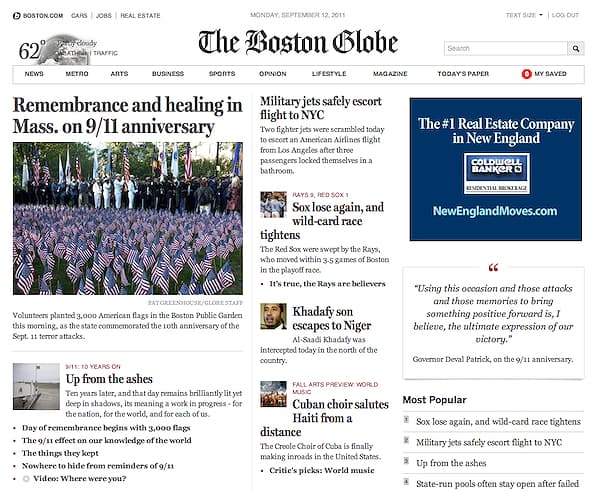Click the Governor Deval Patrick quote box
The height and width of the screenshot is (491, 600).
click(493, 323)
